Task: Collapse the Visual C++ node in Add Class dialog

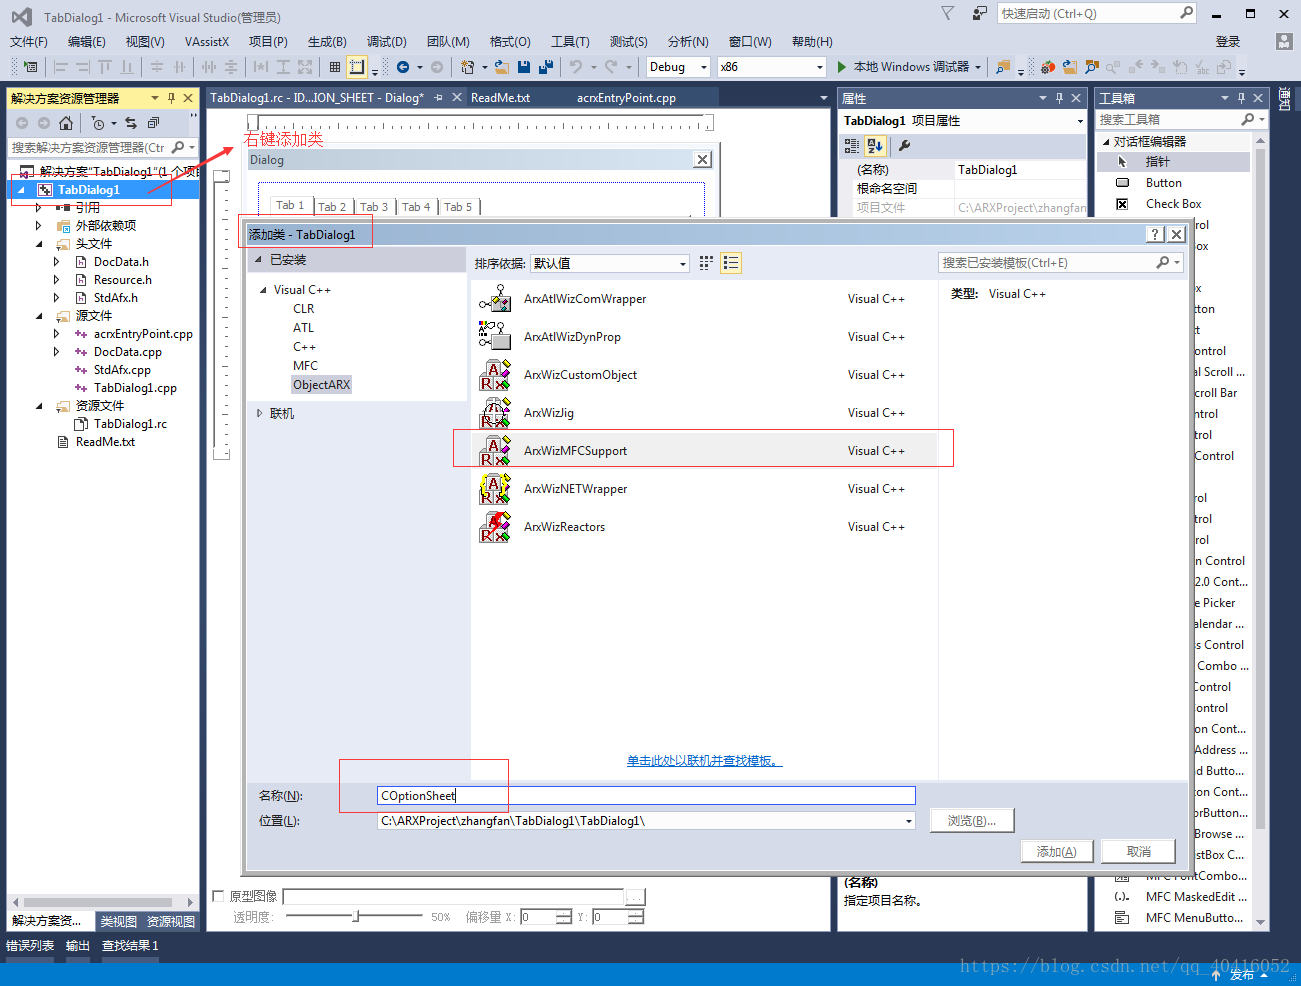Action: 263,290
